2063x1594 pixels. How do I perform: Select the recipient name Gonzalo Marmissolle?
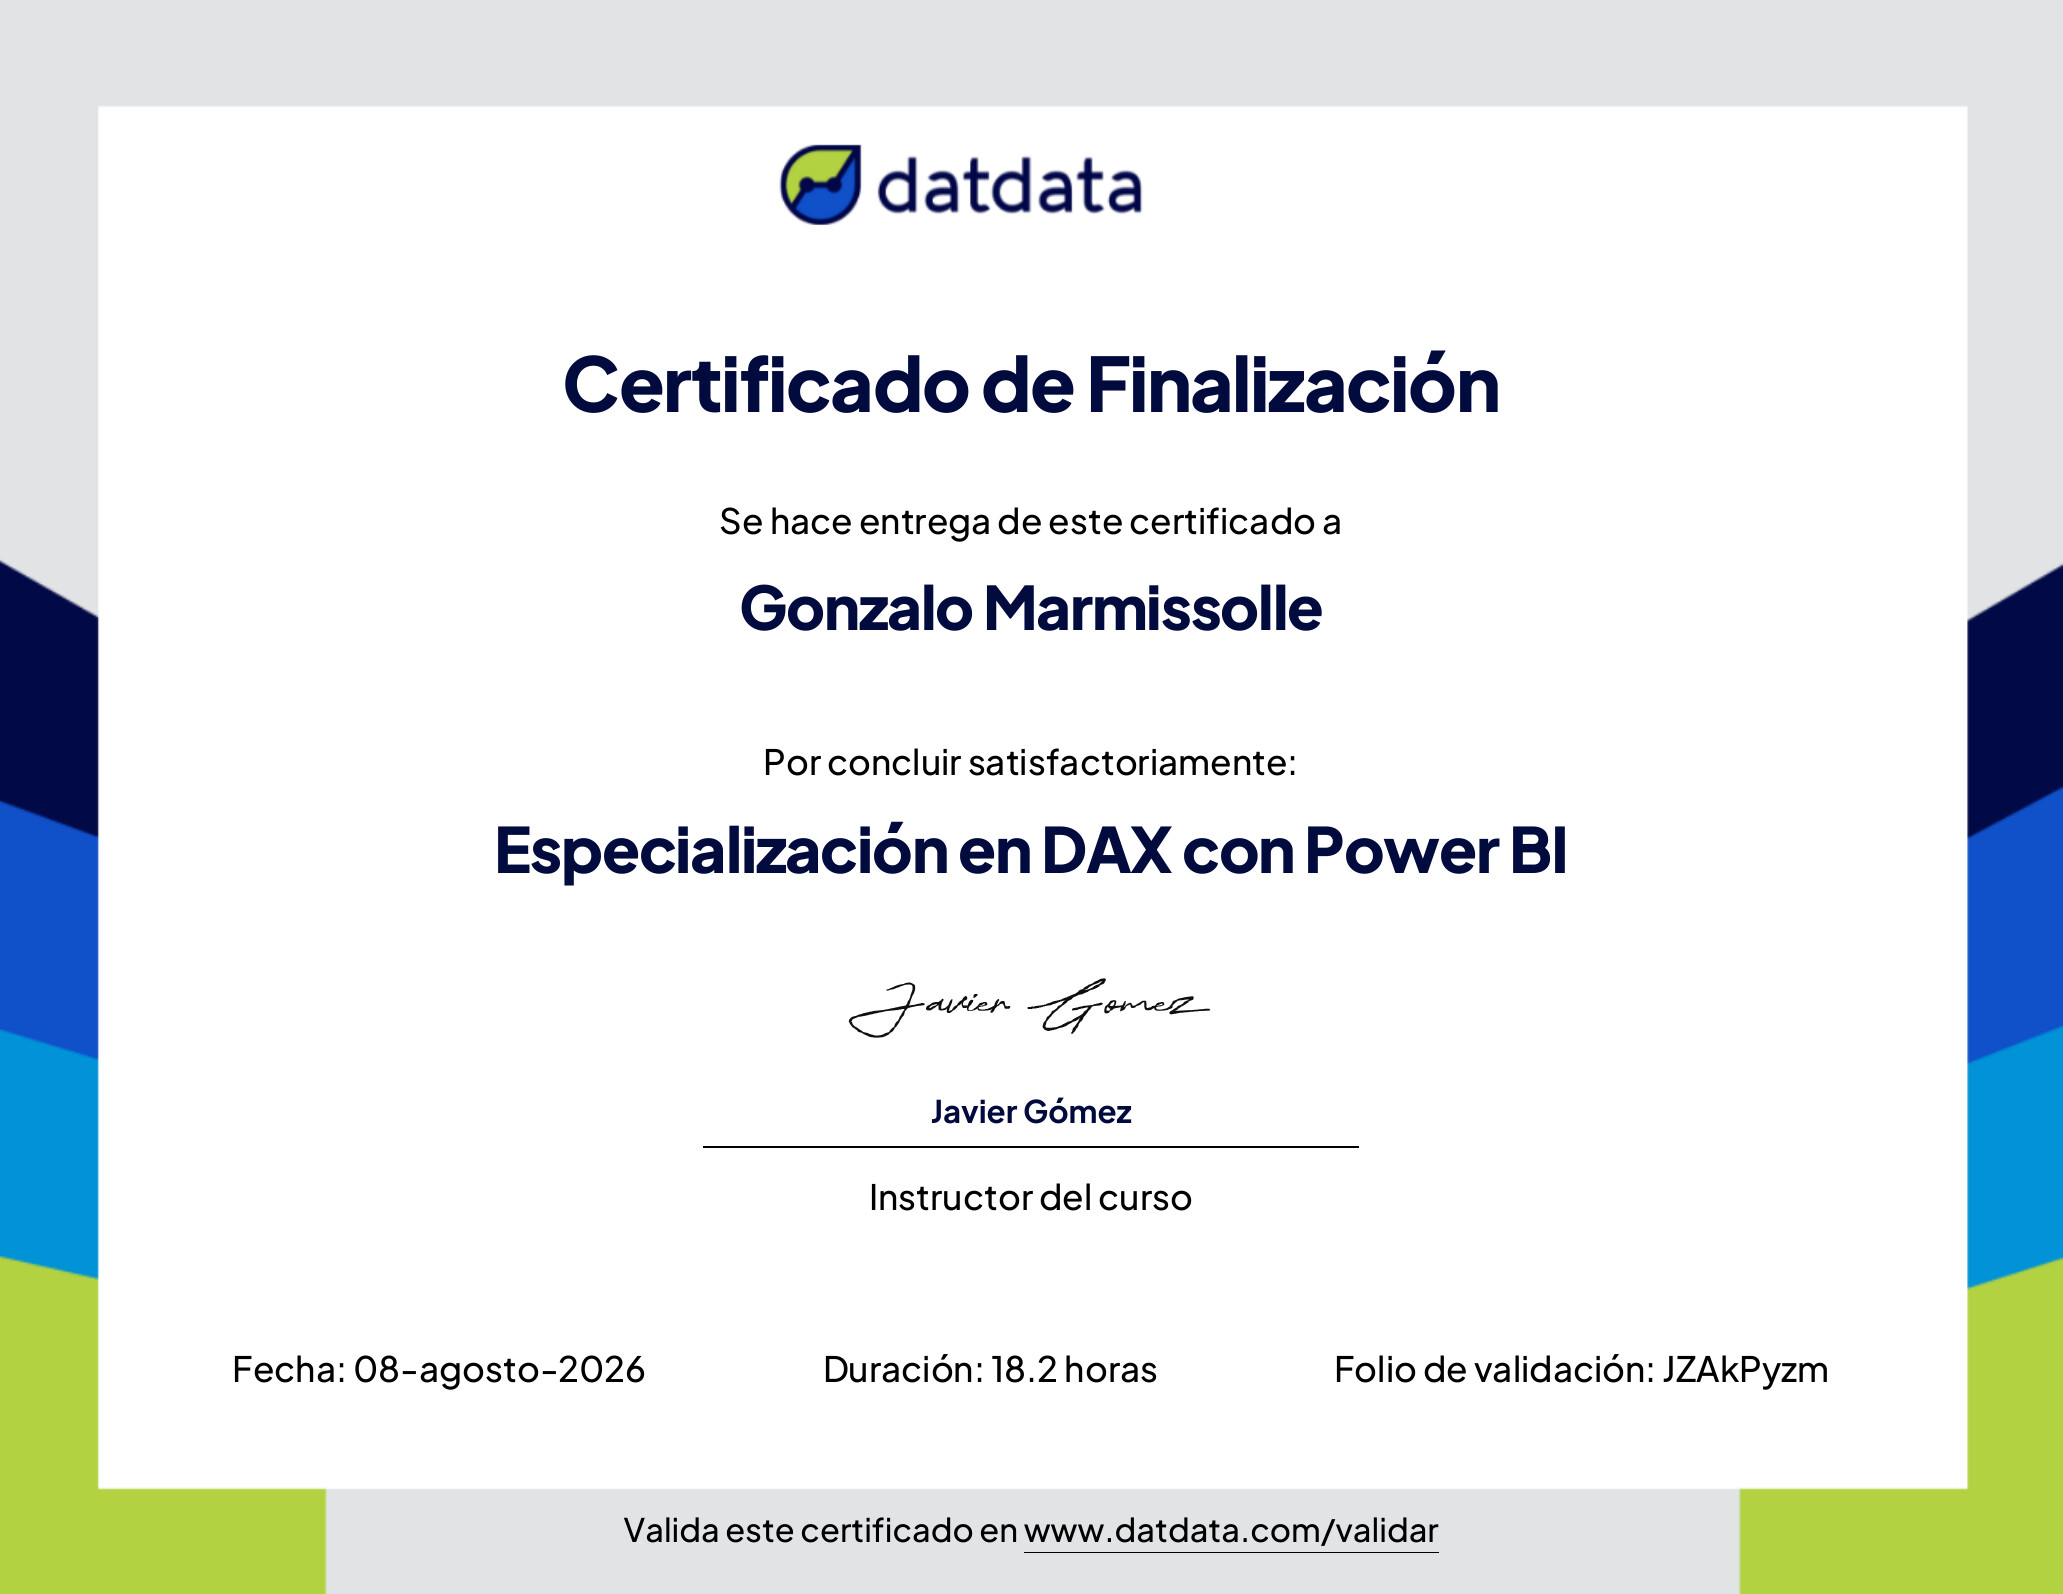pyautogui.click(x=1031, y=608)
